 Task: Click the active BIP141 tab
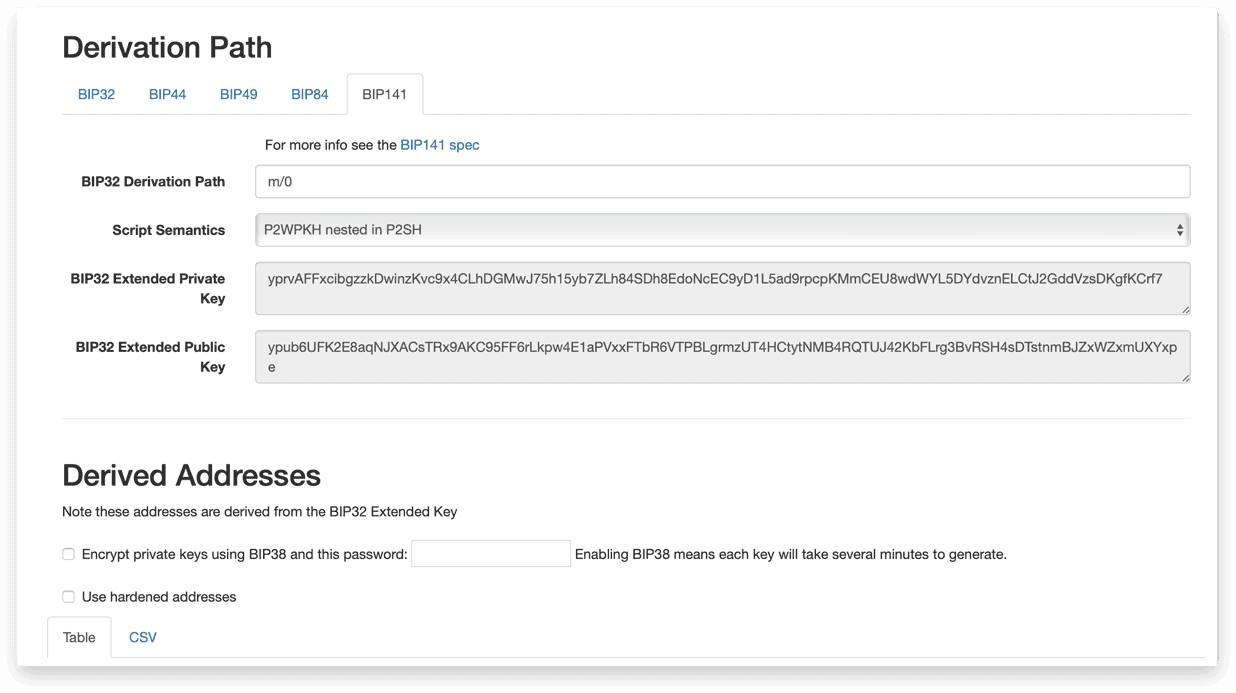point(384,94)
